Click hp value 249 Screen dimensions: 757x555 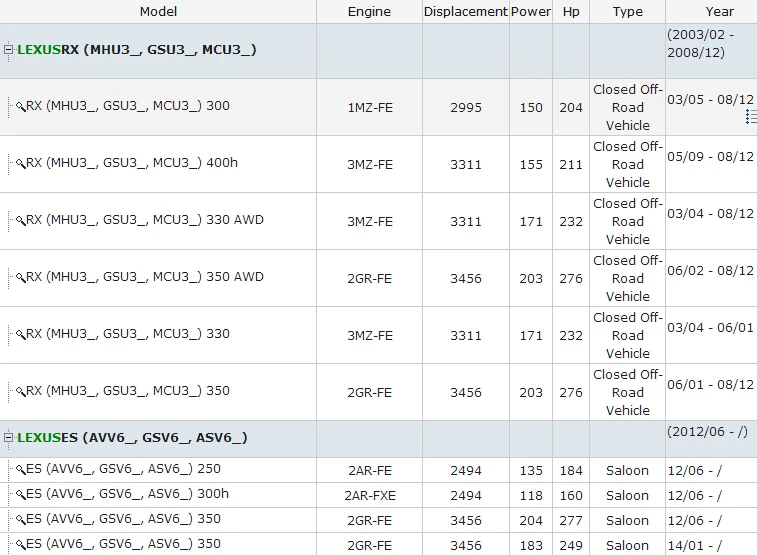(x=571, y=546)
